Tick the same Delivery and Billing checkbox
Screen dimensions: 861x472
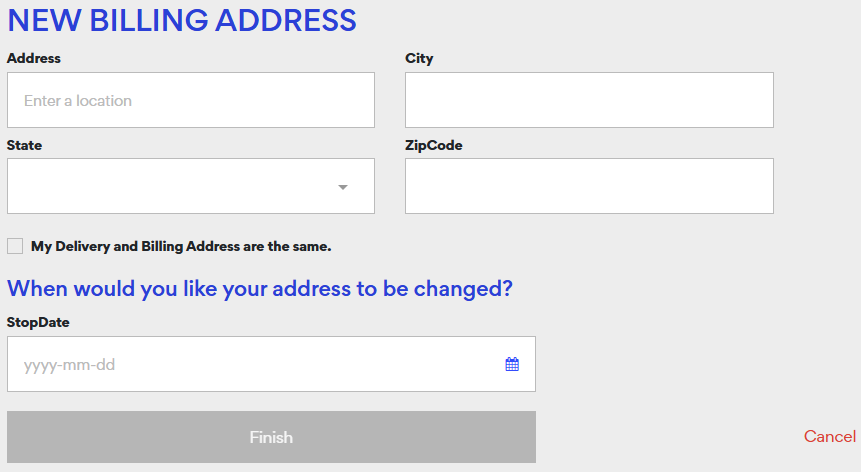15,246
